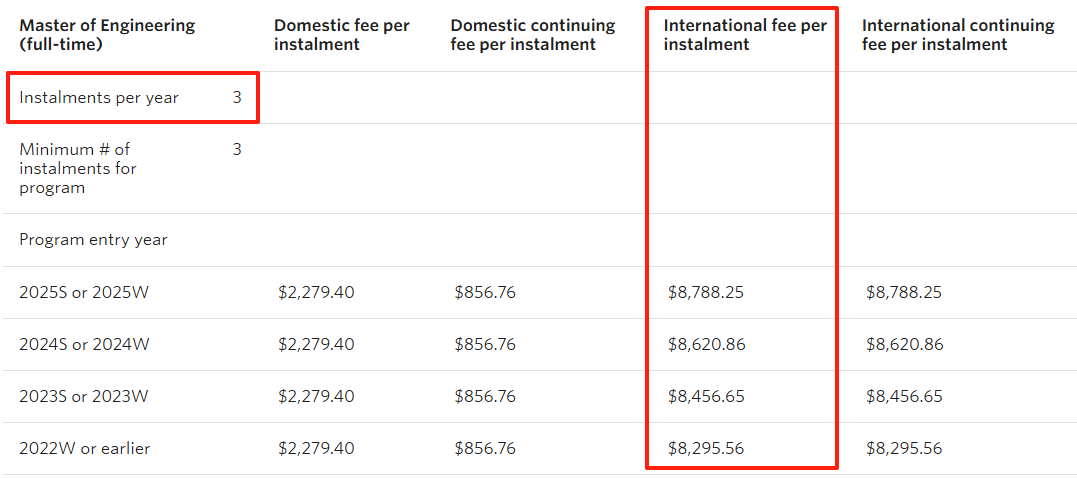Select the $8,456.65 international continuing fee

tap(905, 397)
